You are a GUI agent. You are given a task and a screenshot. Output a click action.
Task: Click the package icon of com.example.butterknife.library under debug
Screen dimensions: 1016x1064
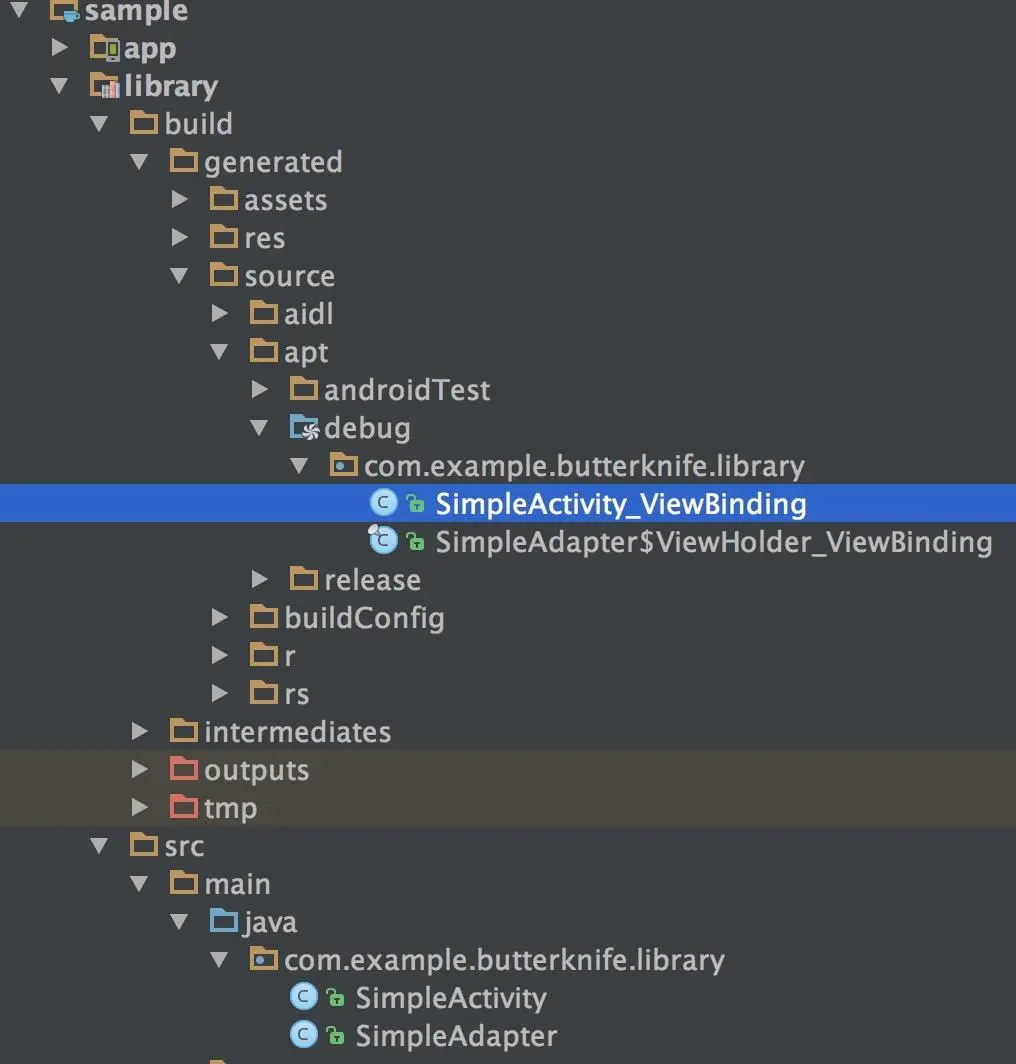coord(343,465)
